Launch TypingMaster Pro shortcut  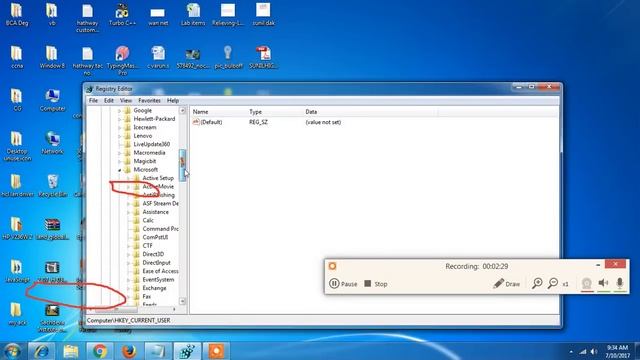click(122, 60)
